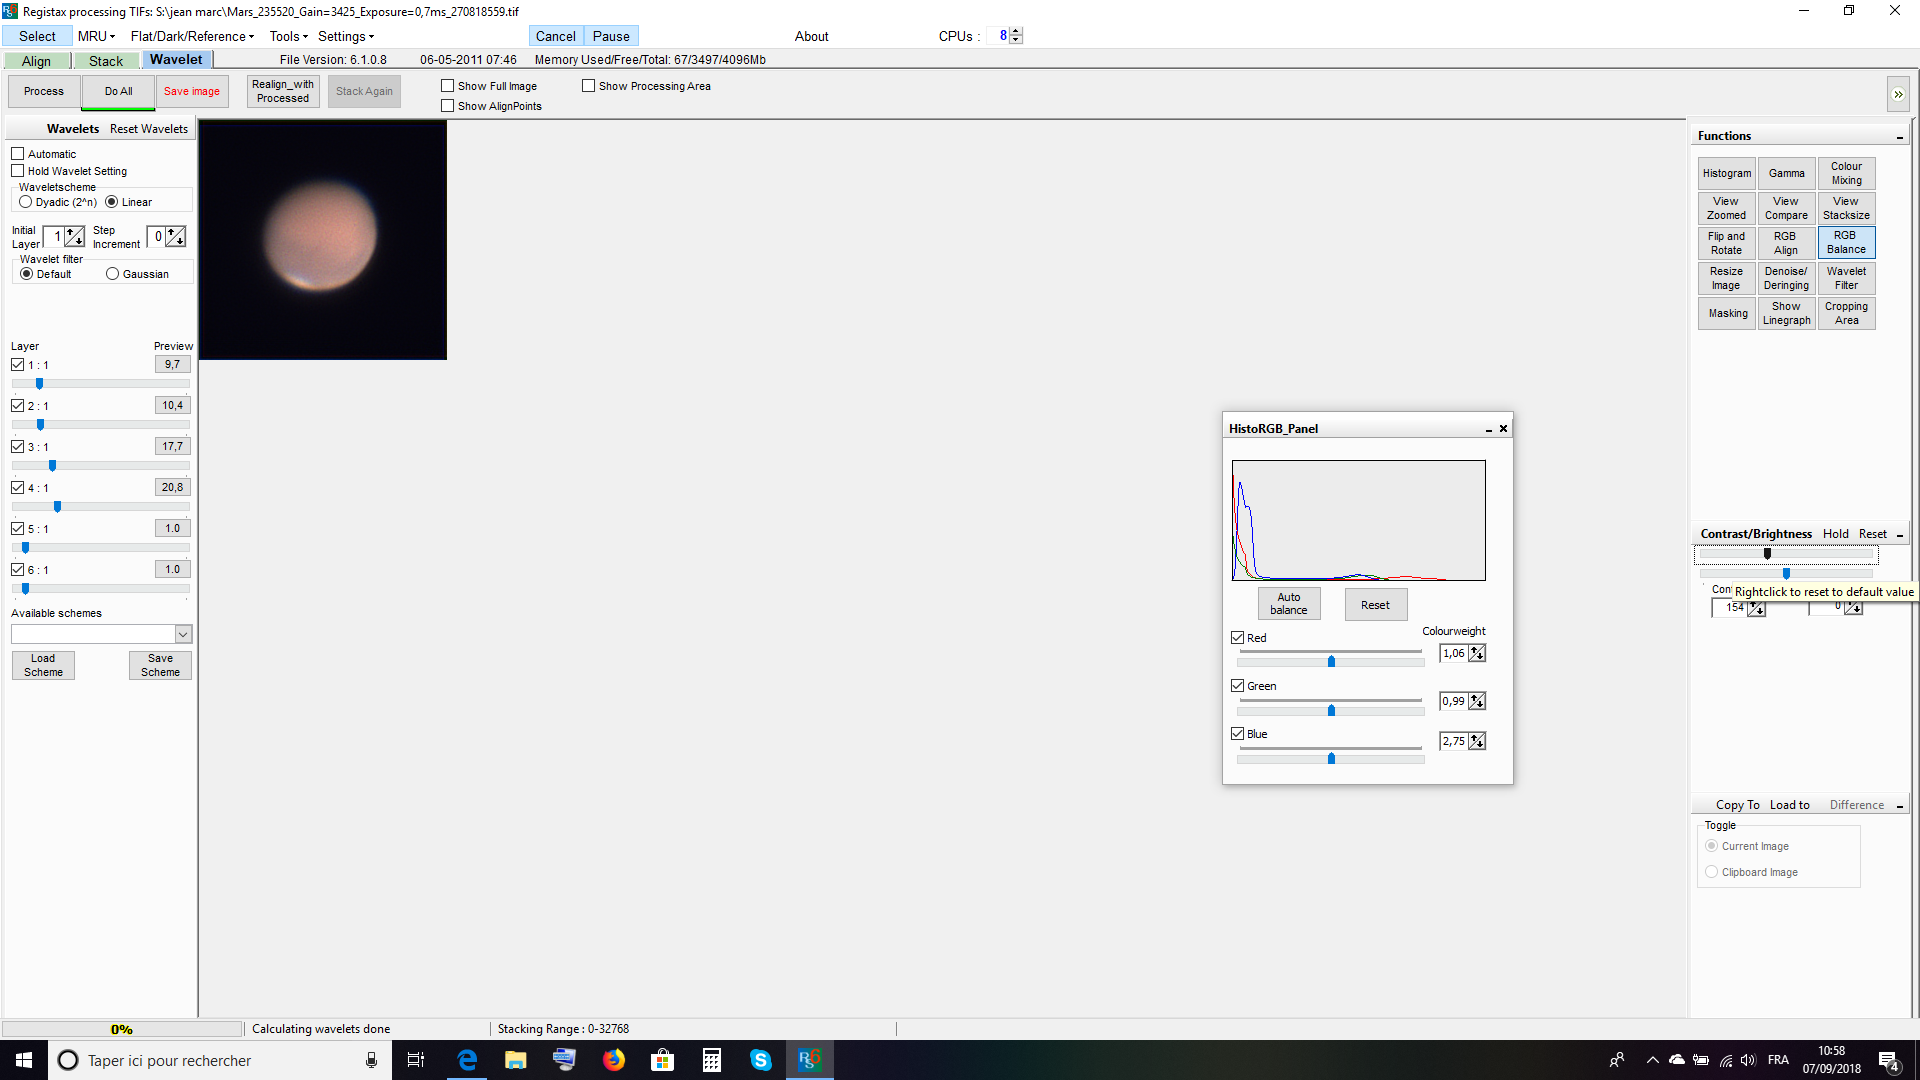The image size is (1920, 1080).
Task: Open Calculator from the taskbar
Action: pos(711,1060)
